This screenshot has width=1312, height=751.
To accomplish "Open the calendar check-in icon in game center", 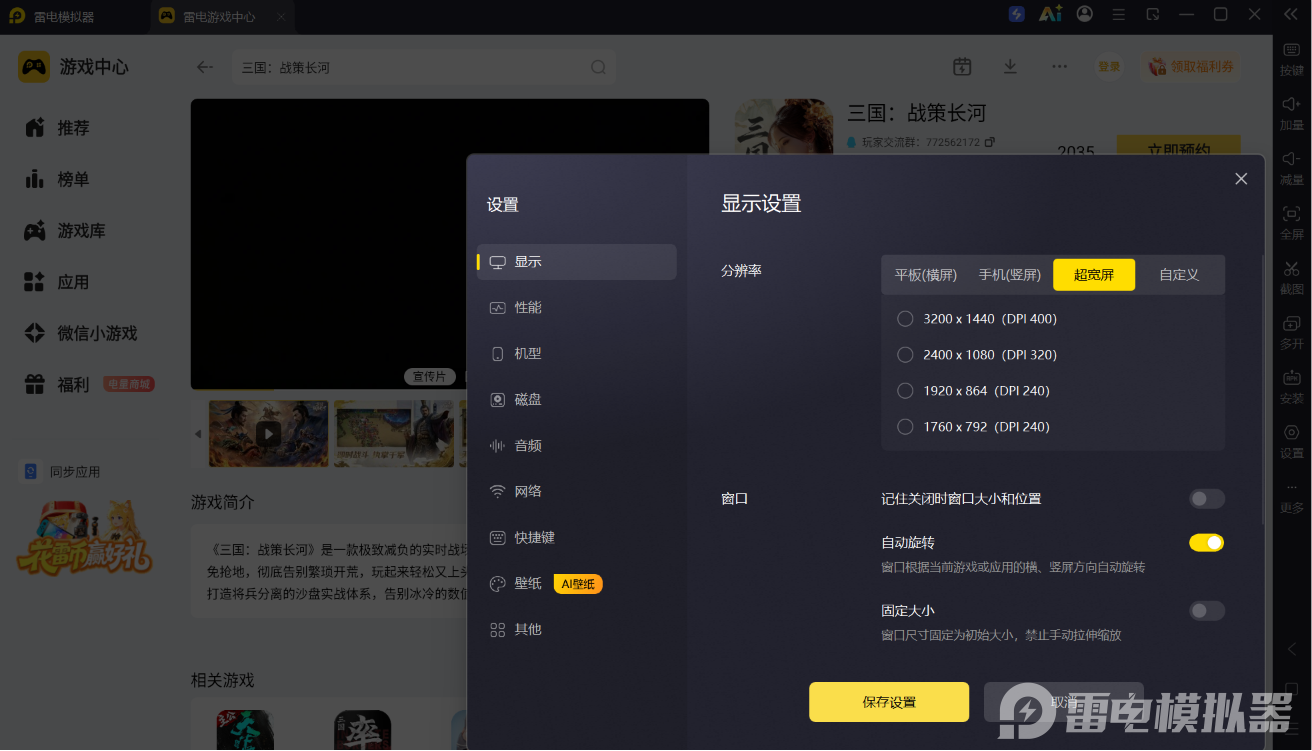I will 962,66.
